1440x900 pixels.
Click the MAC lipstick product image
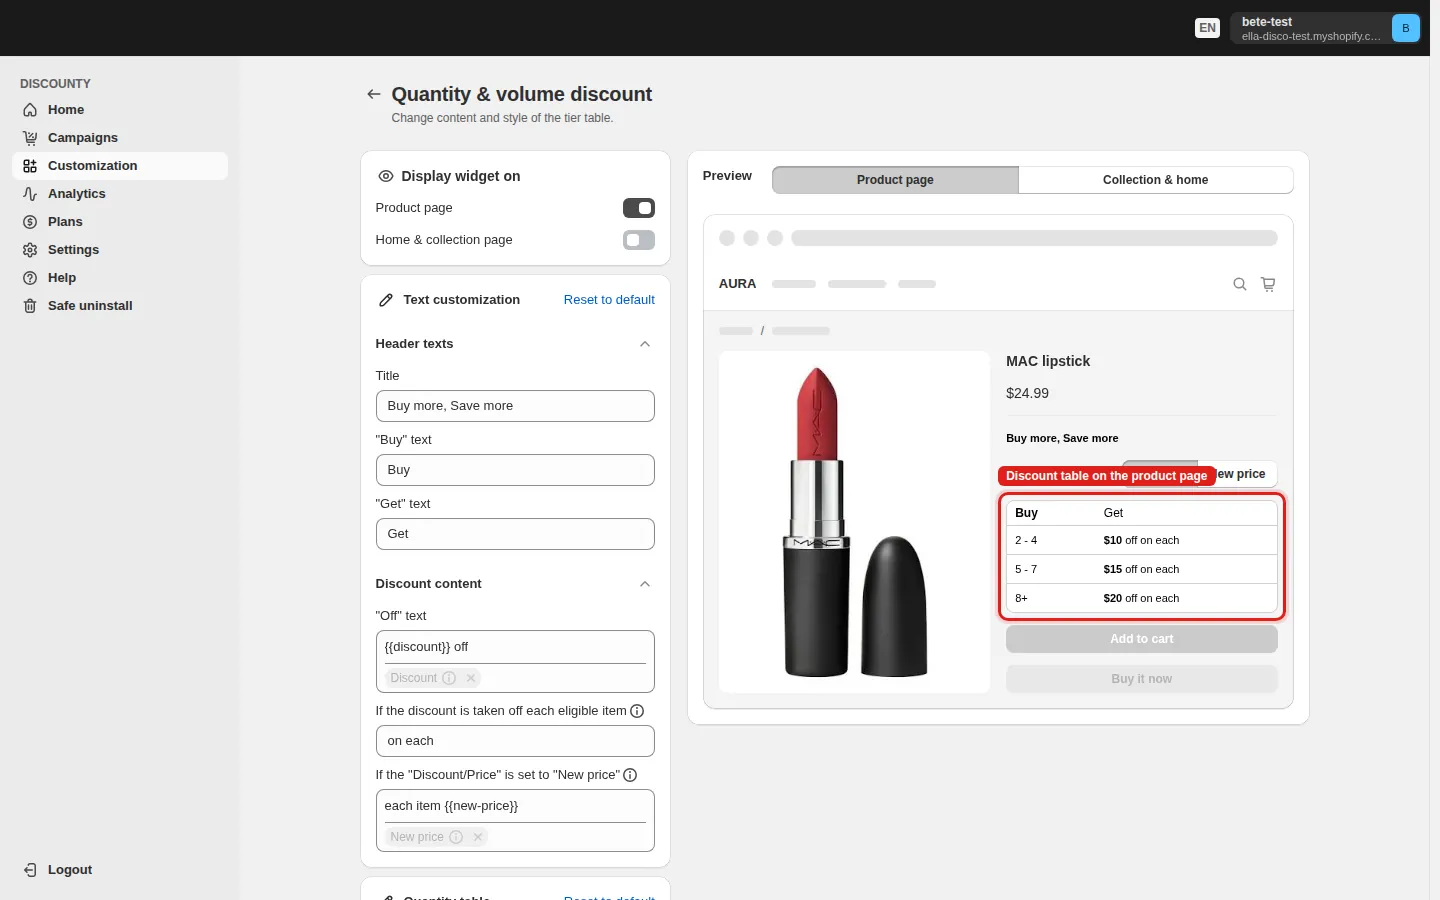tap(855, 522)
